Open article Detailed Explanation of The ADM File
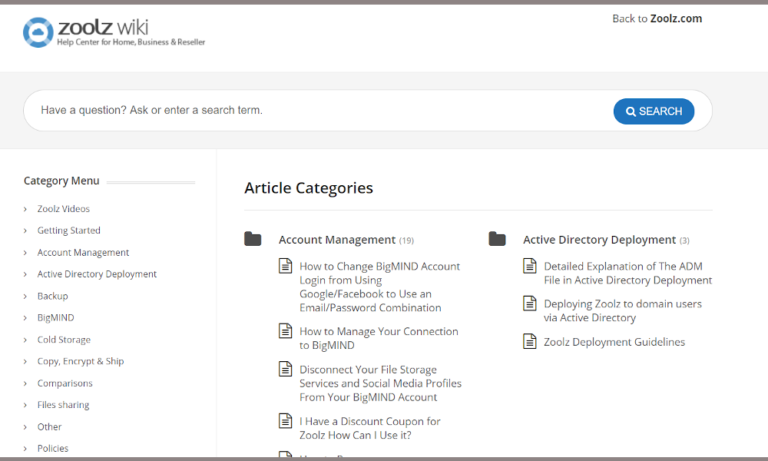The image size is (768, 461). 628,273
